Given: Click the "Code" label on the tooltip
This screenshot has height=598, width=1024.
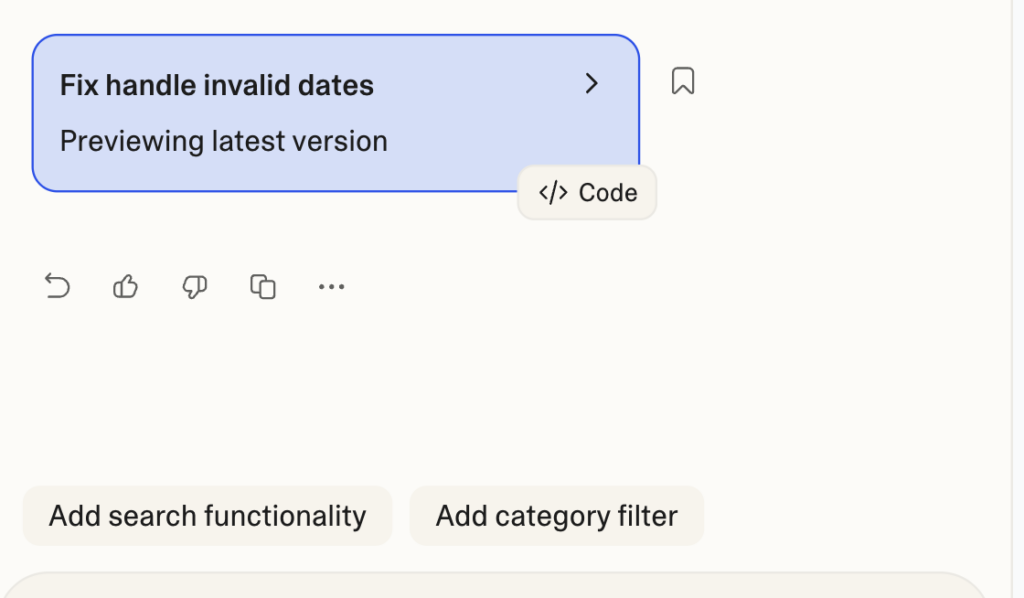Looking at the screenshot, I should tap(608, 193).
